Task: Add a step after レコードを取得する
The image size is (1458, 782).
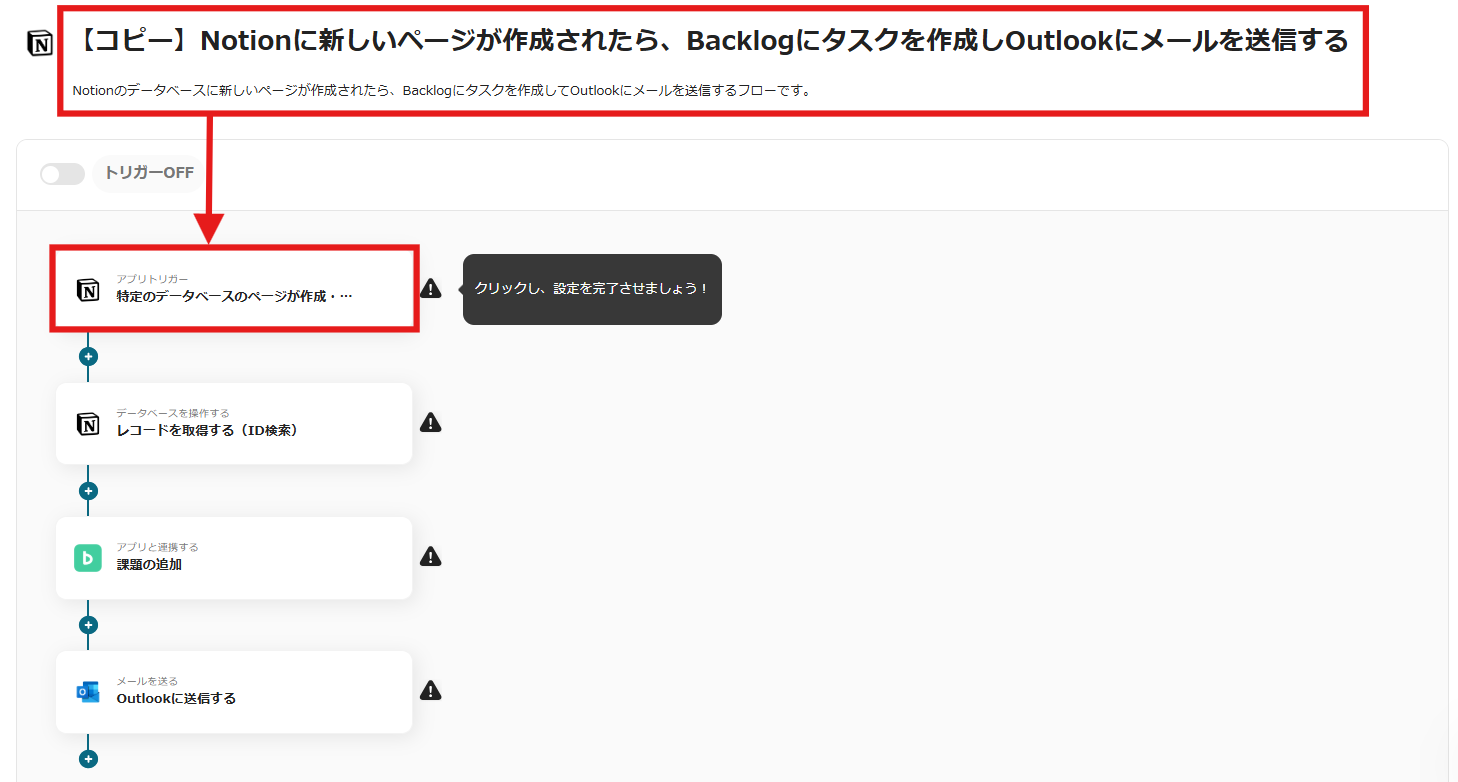Action: pos(88,491)
